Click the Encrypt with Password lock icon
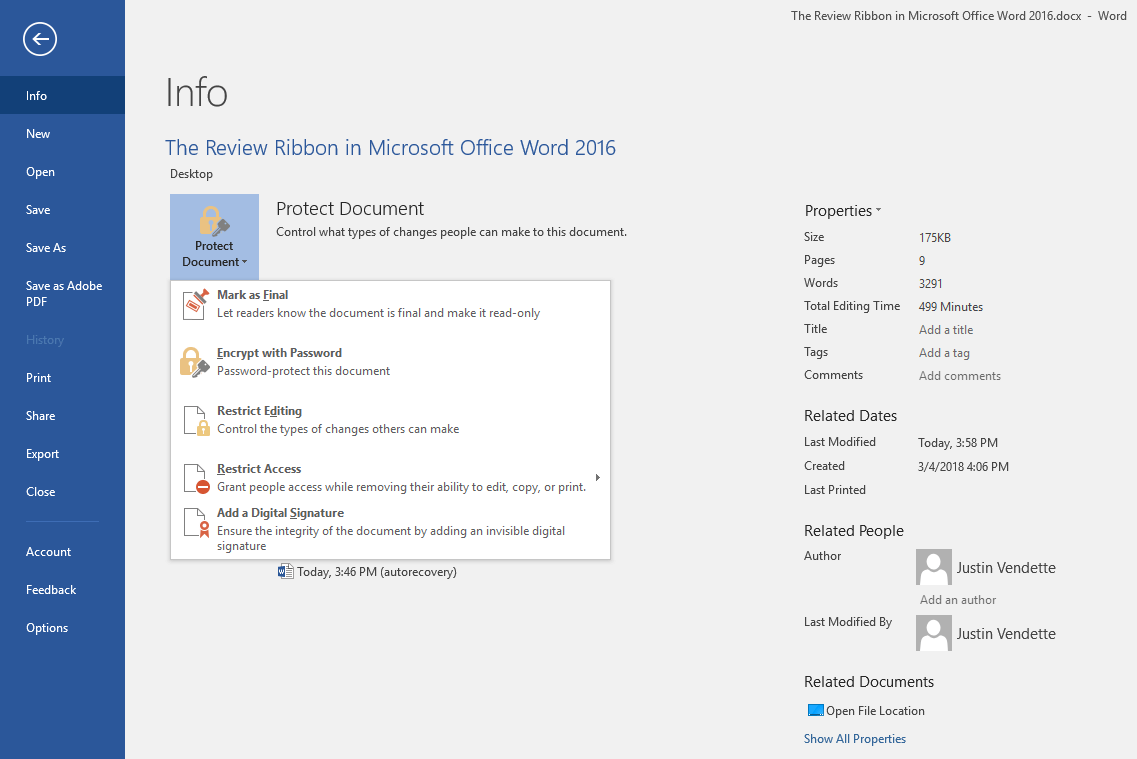 194,362
